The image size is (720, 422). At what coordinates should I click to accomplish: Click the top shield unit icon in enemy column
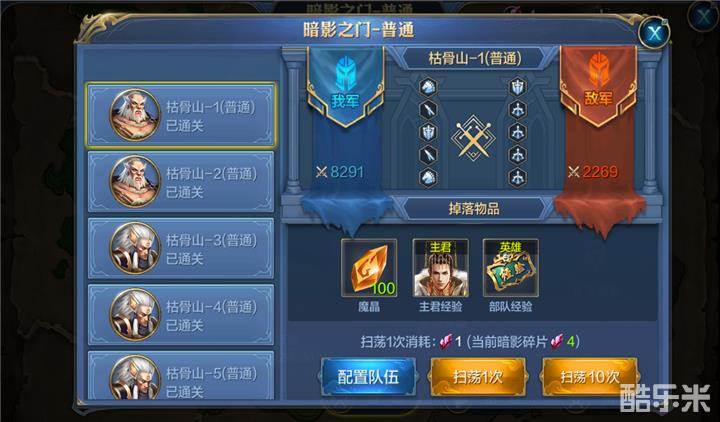[518, 87]
